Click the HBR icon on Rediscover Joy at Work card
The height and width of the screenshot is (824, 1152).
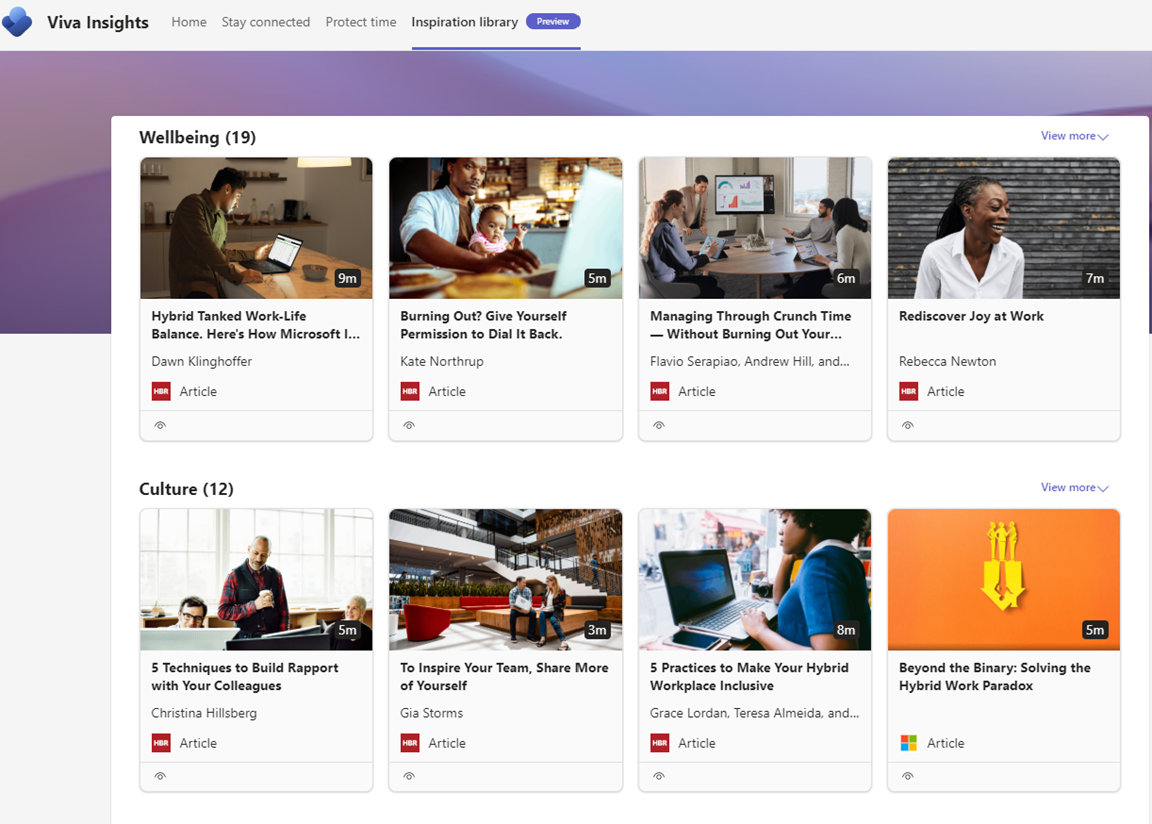point(909,391)
